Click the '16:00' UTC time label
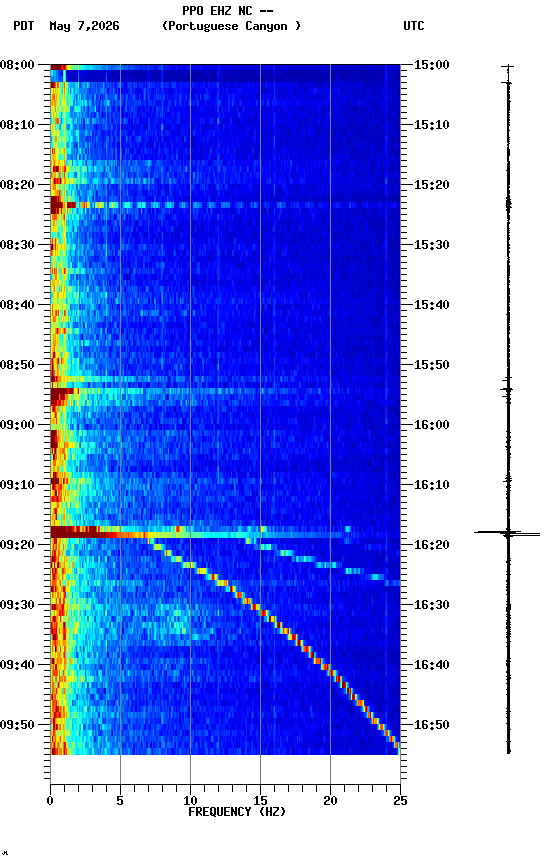The image size is (552, 864). 432,425
